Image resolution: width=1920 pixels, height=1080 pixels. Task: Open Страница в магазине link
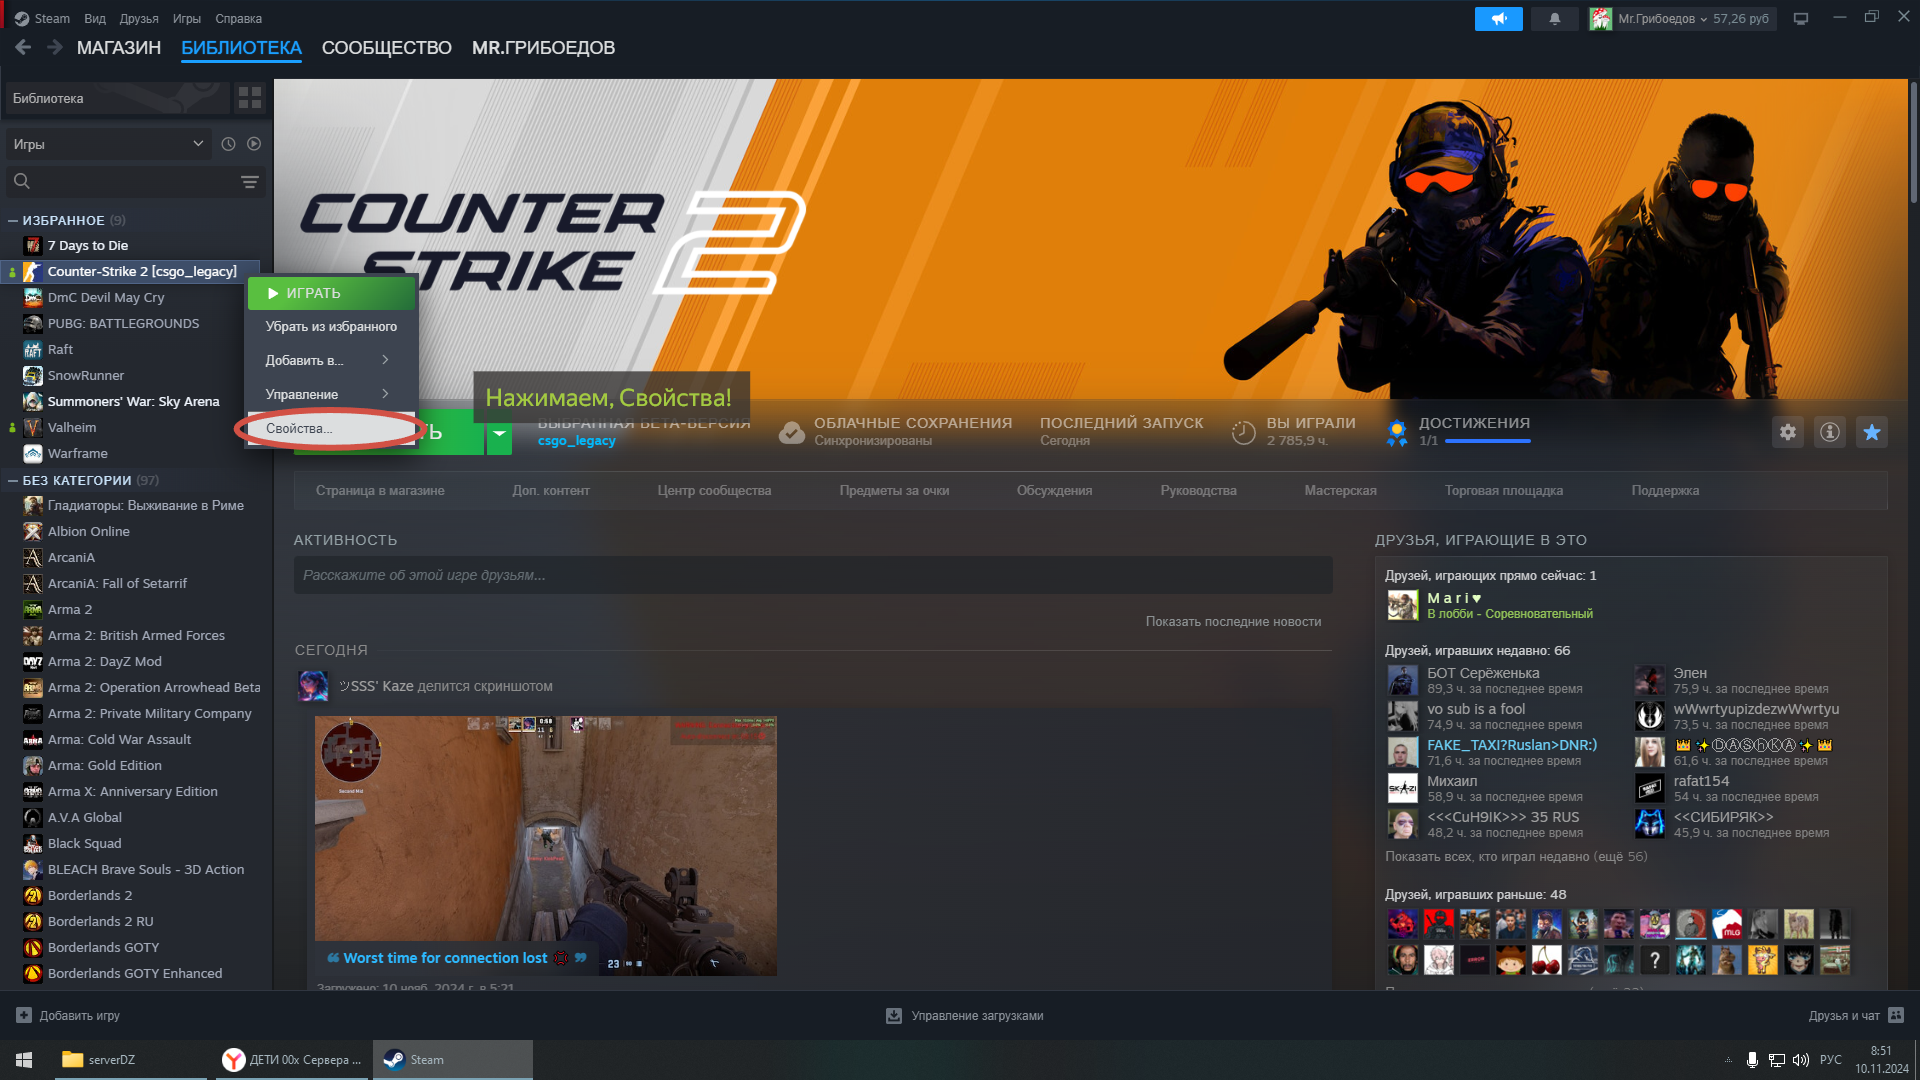coord(380,491)
